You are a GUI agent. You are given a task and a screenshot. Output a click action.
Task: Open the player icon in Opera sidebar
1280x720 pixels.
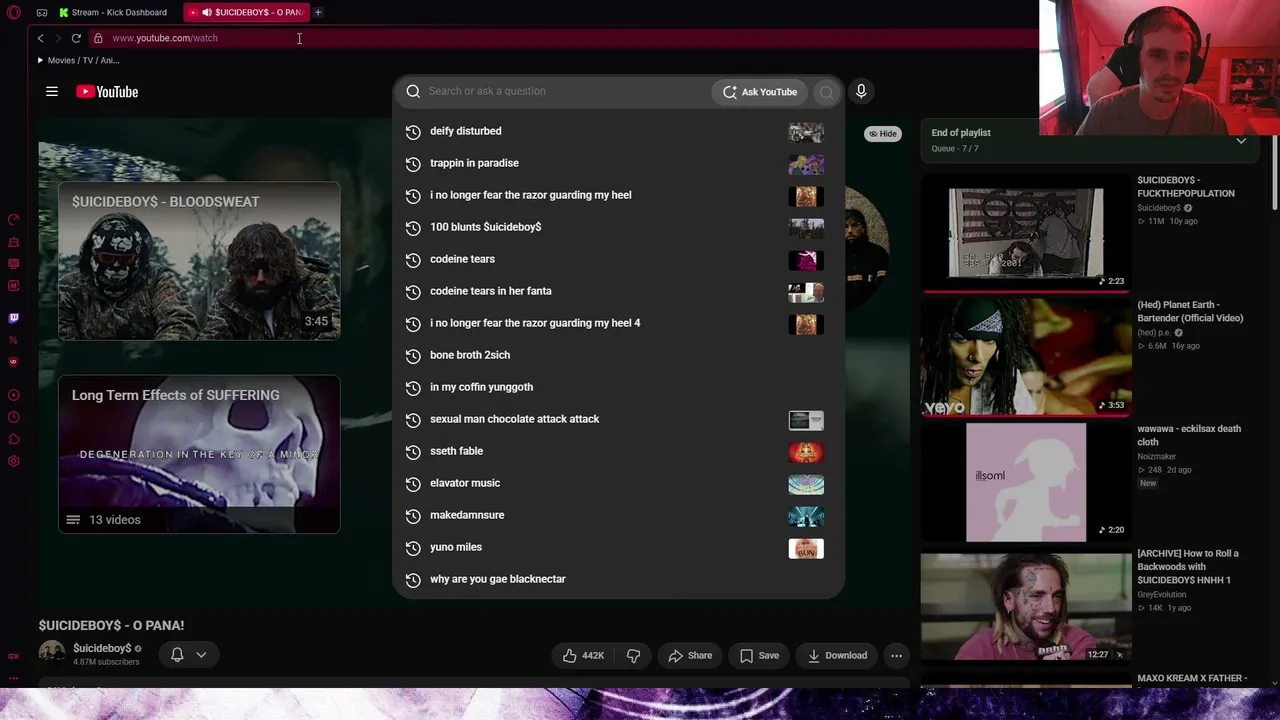[x=13, y=395]
